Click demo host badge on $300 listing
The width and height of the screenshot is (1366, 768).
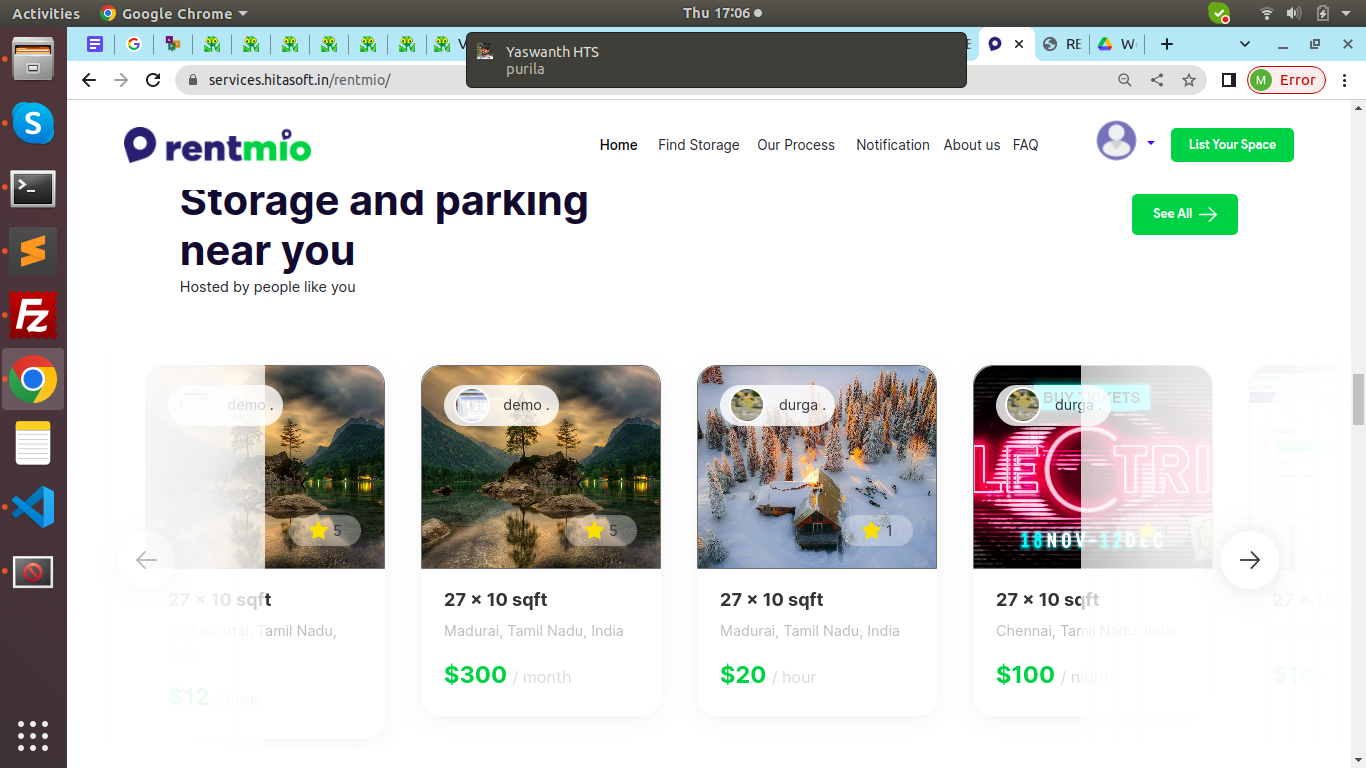[x=501, y=405]
